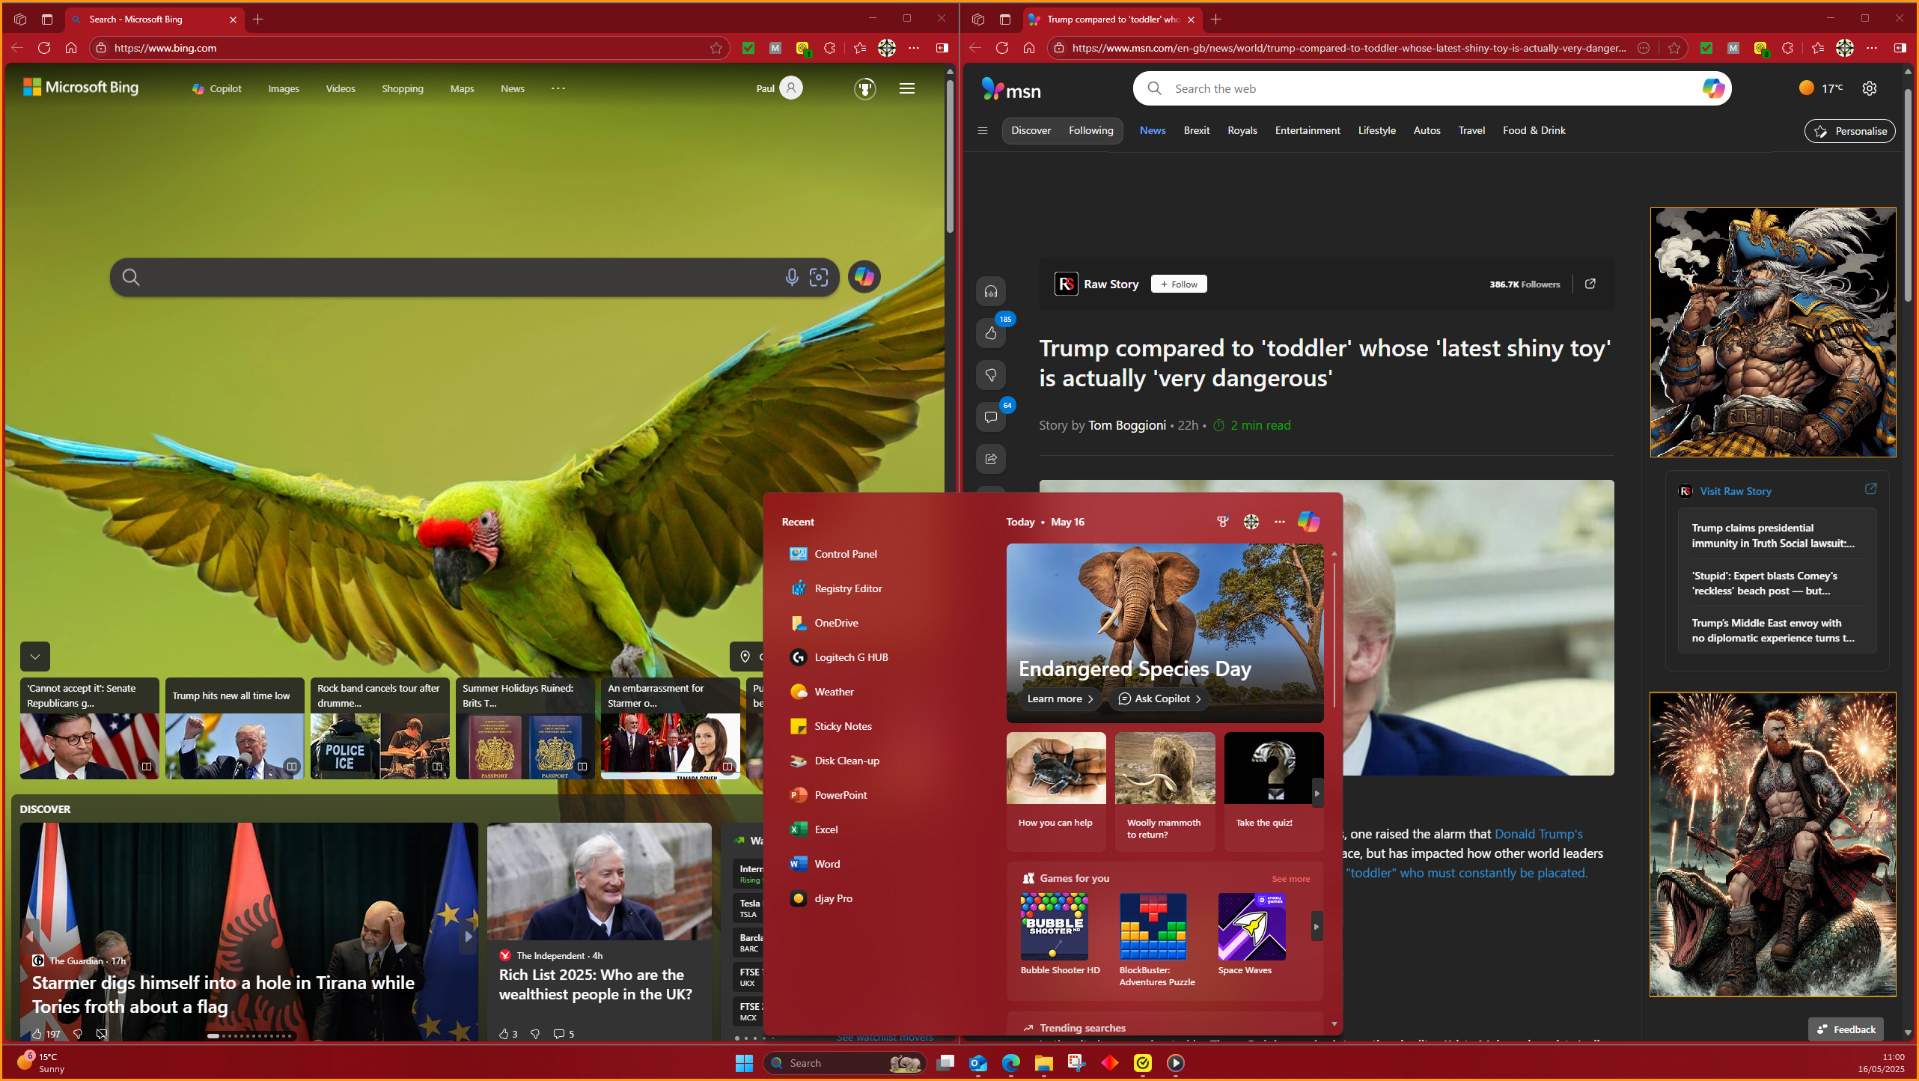Open Copilot button beside the Bing search box
1919x1081 pixels.
(x=864, y=277)
